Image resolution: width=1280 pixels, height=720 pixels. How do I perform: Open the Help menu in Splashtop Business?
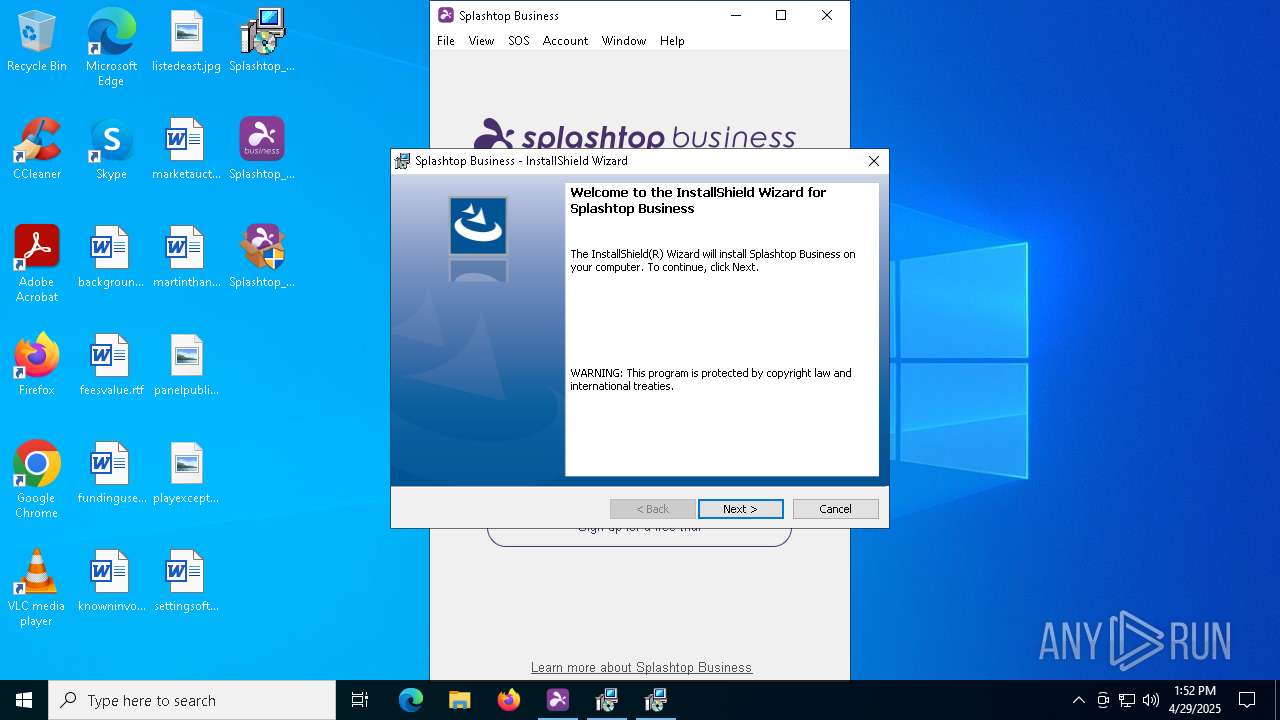pos(672,41)
